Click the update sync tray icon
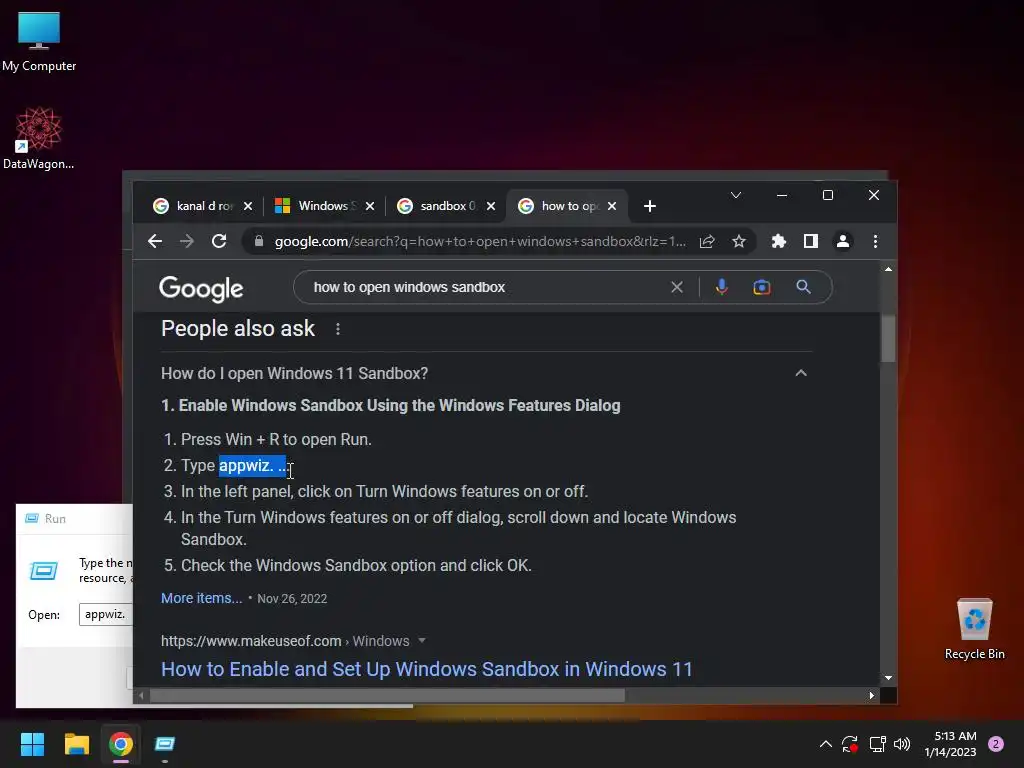The height and width of the screenshot is (768, 1024). click(x=850, y=744)
